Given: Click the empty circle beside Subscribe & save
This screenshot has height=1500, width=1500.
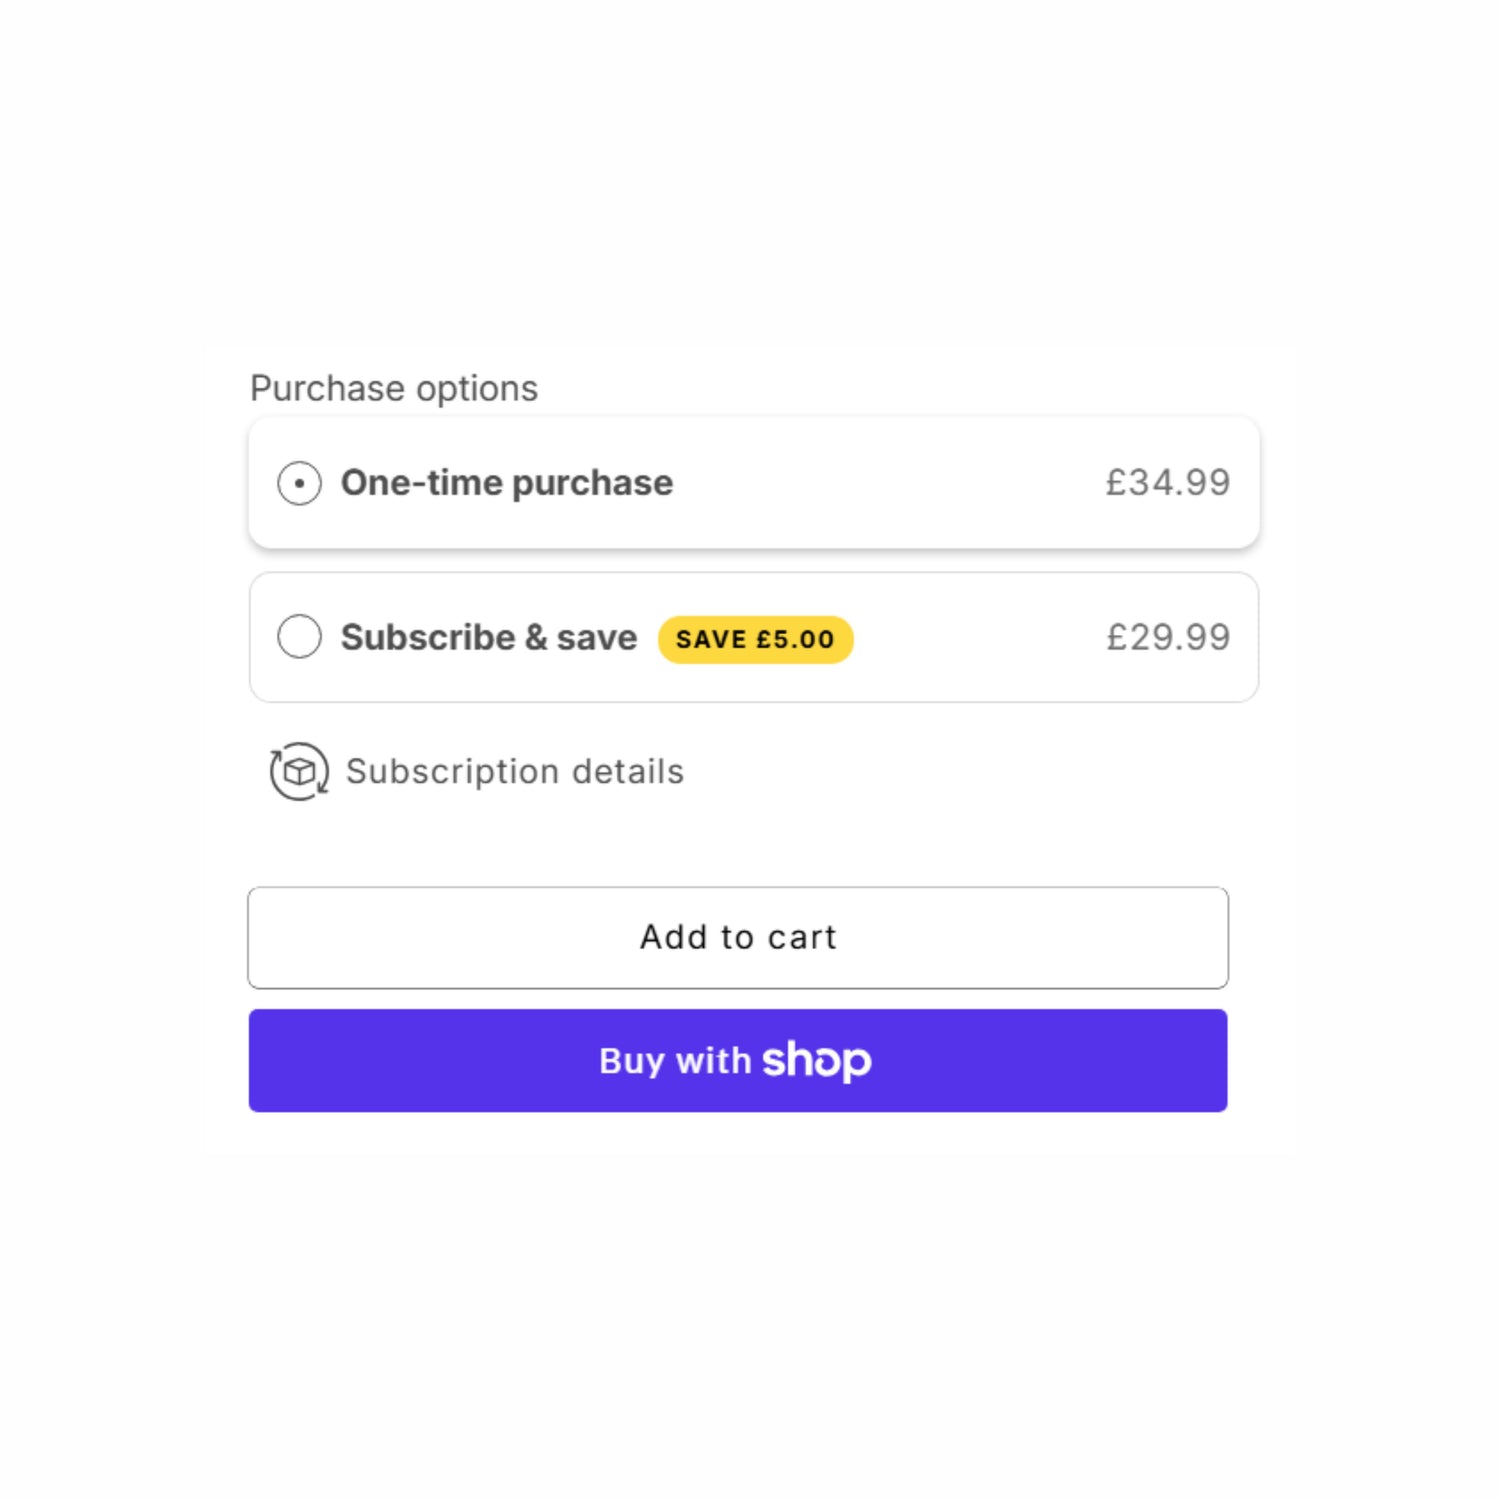Looking at the screenshot, I should pyautogui.click(x=299, y=637).
